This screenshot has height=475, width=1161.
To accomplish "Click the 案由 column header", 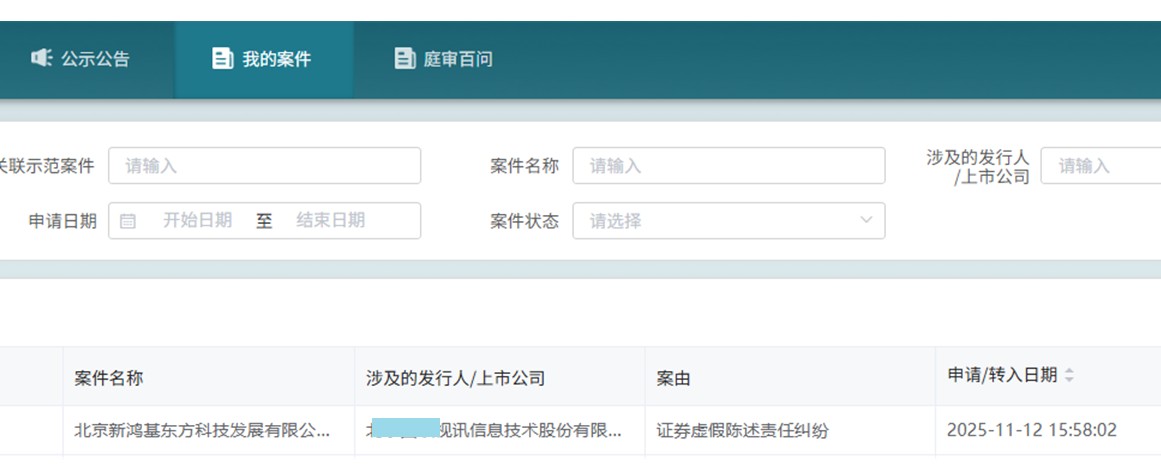I will [790, 377].
